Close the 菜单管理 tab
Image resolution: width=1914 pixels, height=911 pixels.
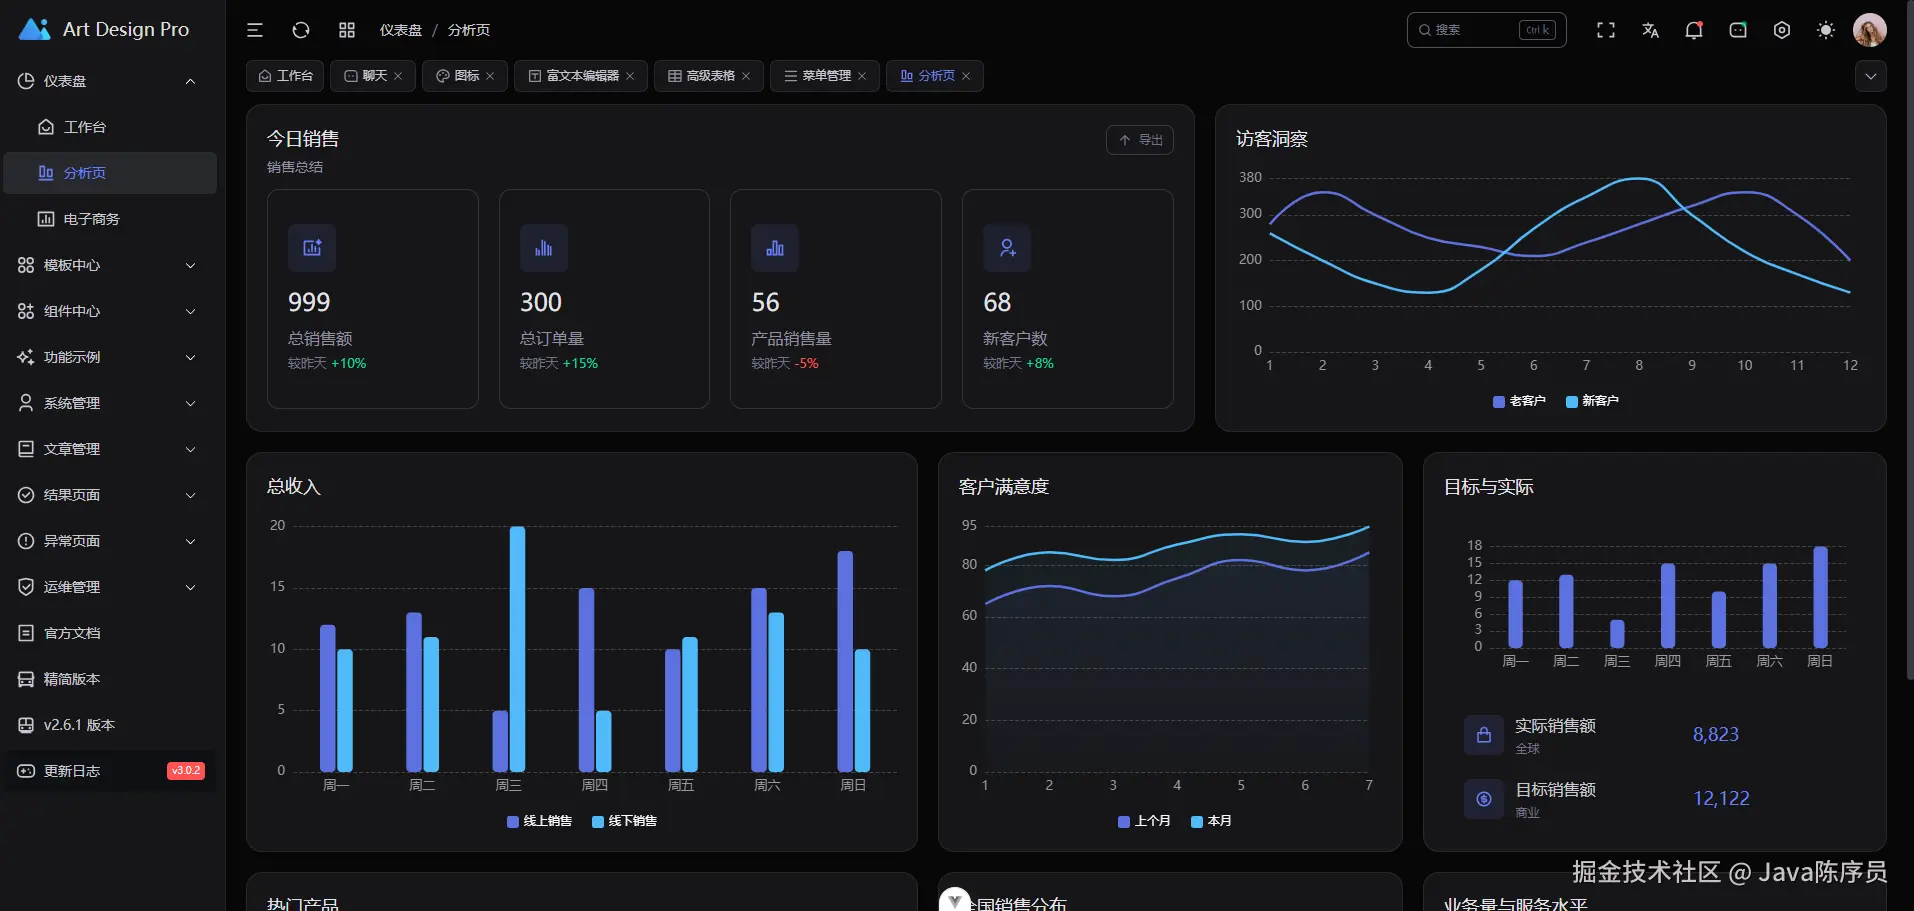[862, 76]
